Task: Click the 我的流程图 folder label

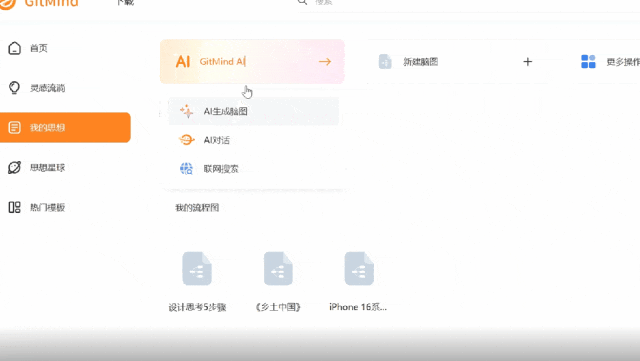Action: click(197, 208)
